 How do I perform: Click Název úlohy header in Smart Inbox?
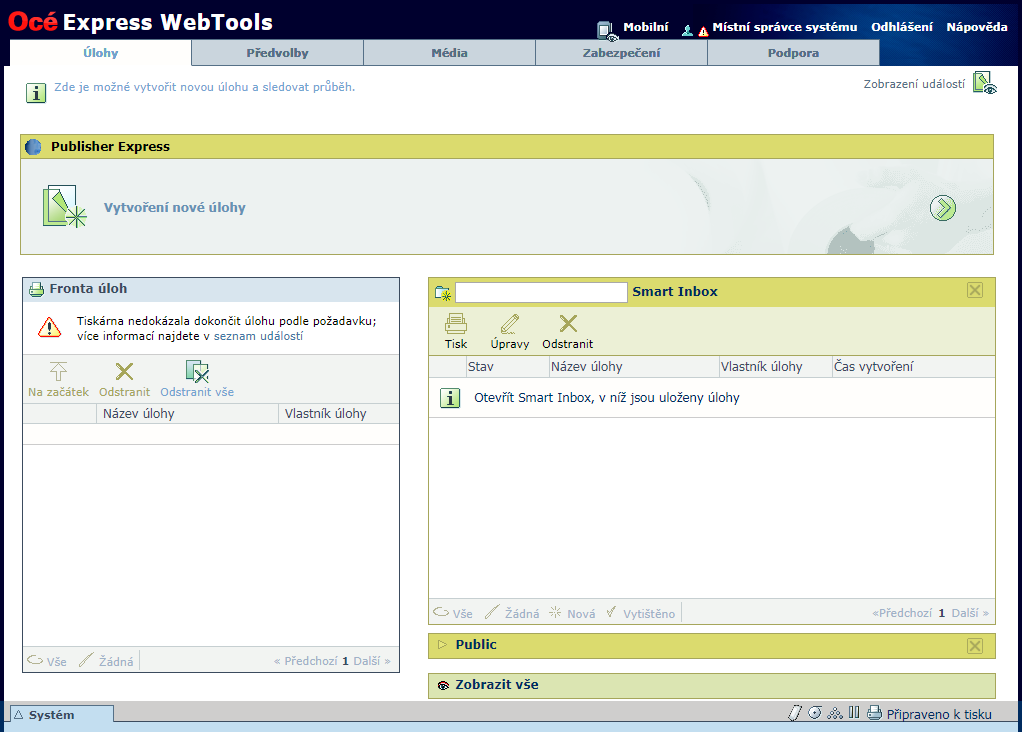587,367
